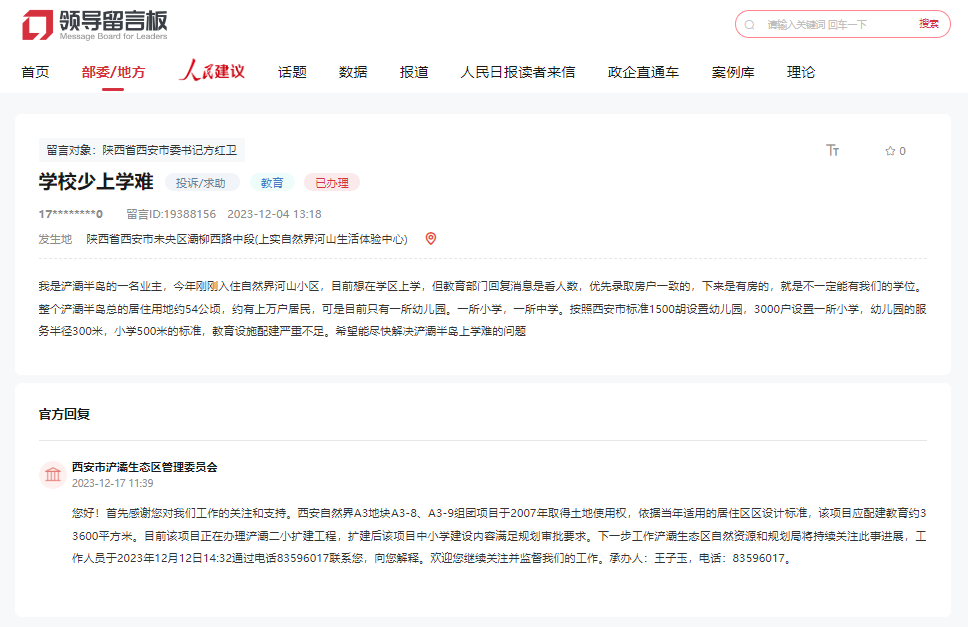
Task: Open the 话题 nav item
Action: coord(292,72)
